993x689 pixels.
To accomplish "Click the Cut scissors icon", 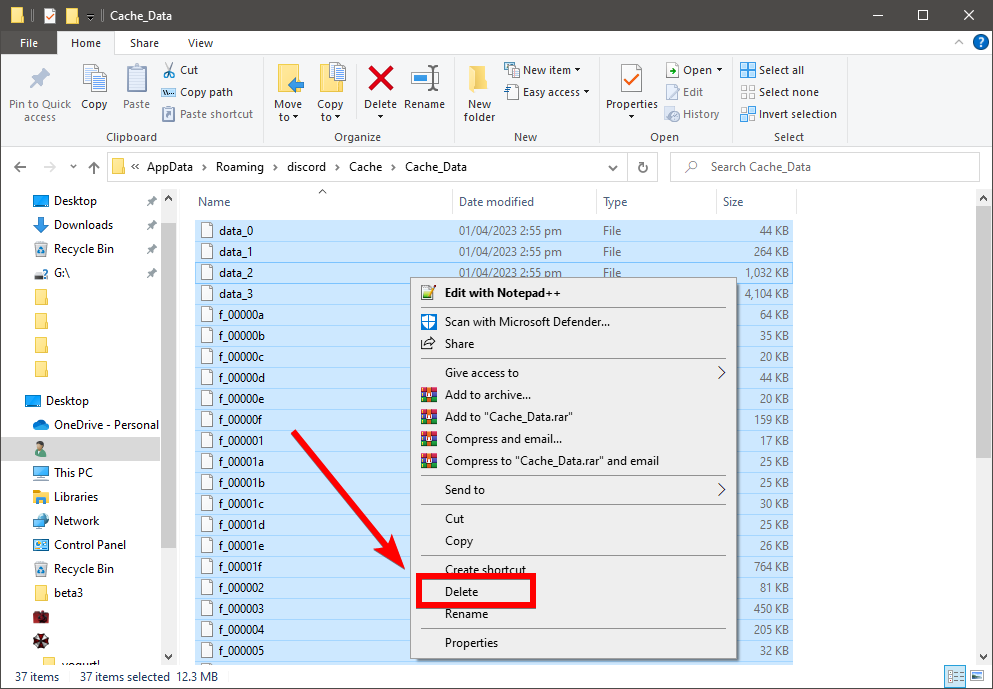I will pos(171,69).
